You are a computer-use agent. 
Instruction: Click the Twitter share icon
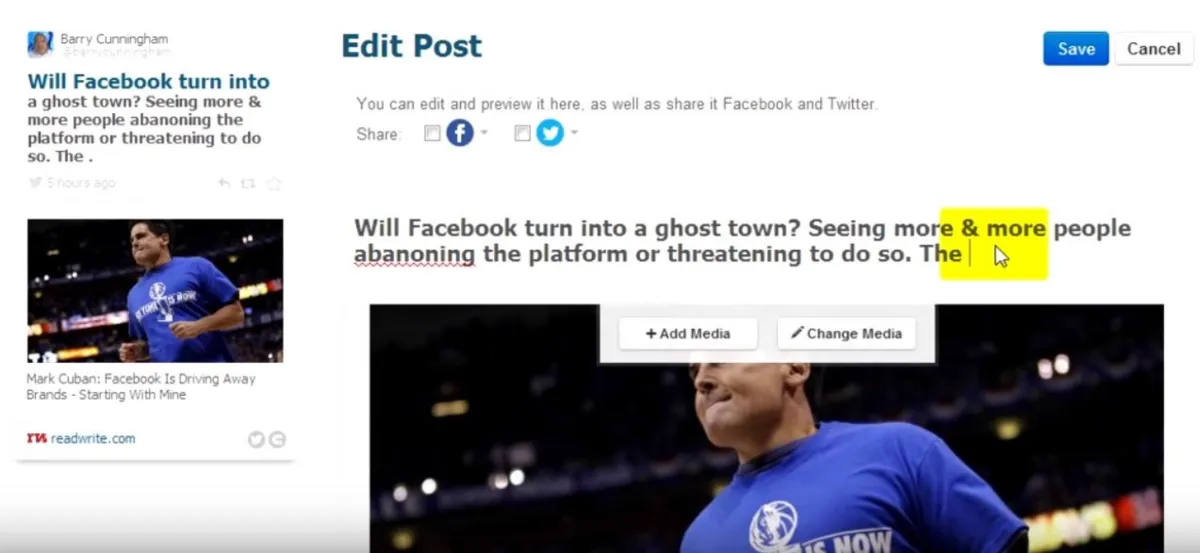(x=550, y=133)
